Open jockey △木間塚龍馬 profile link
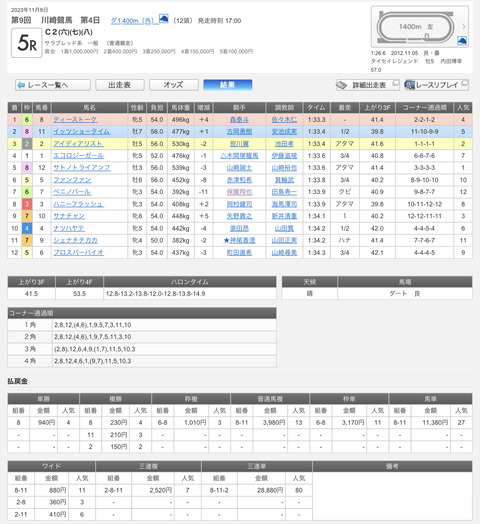The image size is (480, 524). (x=239, y=156)
